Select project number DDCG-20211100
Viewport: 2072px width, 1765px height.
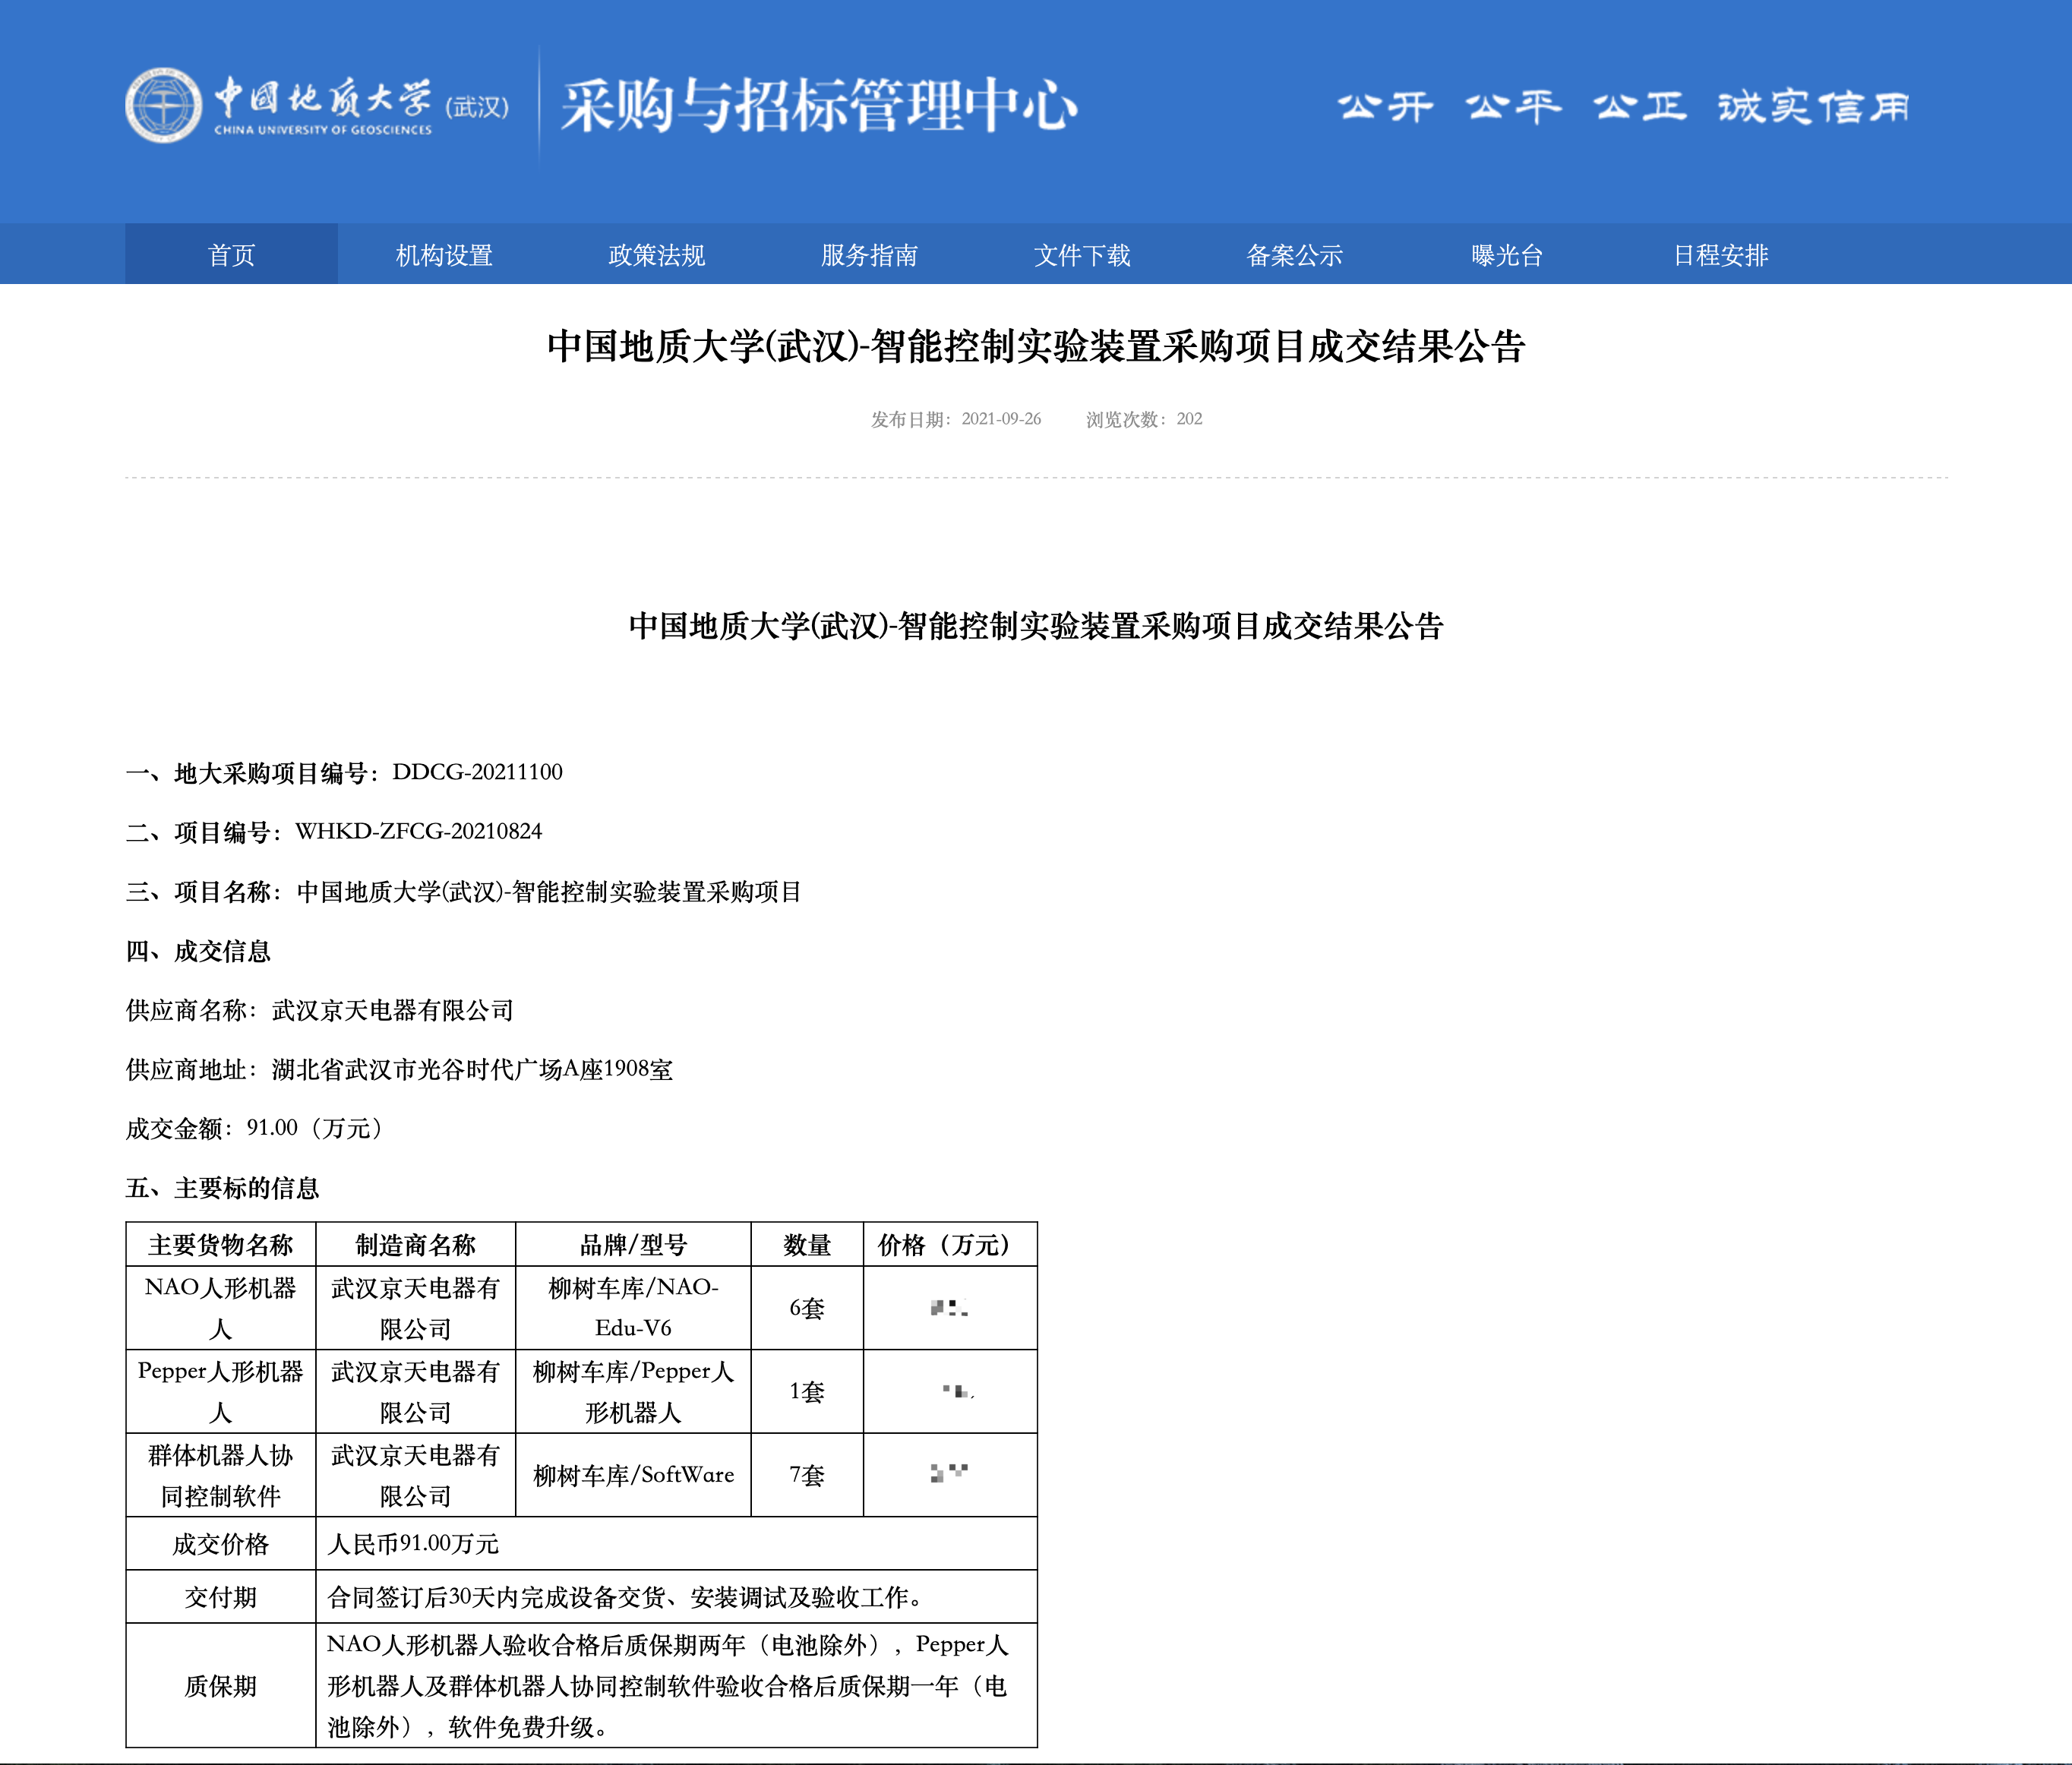tap(477, 772)
